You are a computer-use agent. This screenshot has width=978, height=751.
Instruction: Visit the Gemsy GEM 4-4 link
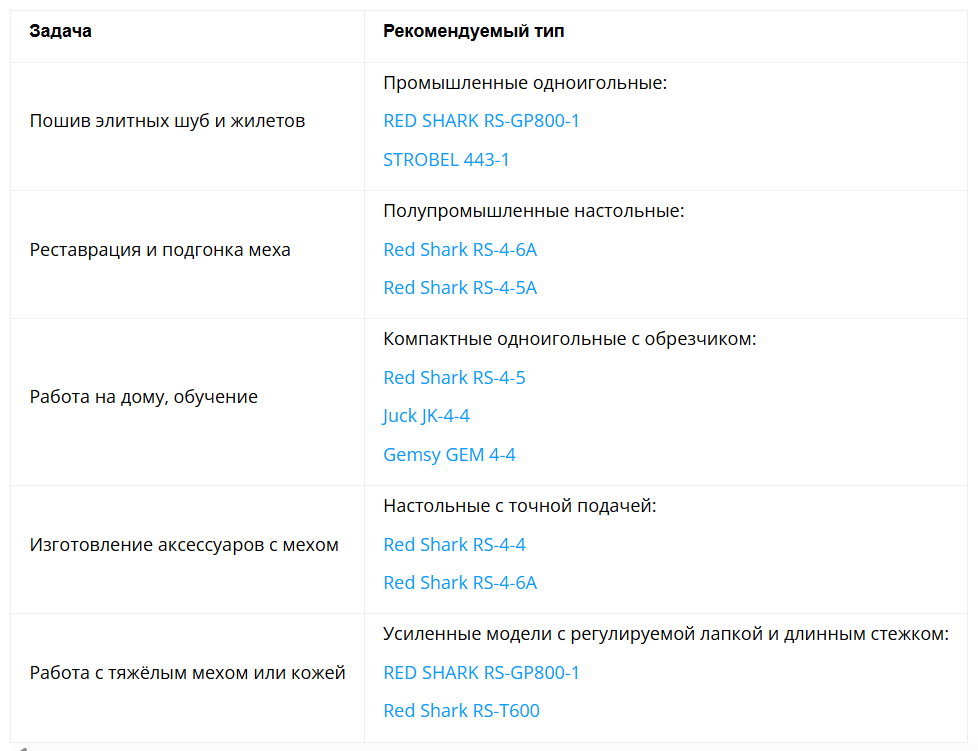click(x=449, y=455)
